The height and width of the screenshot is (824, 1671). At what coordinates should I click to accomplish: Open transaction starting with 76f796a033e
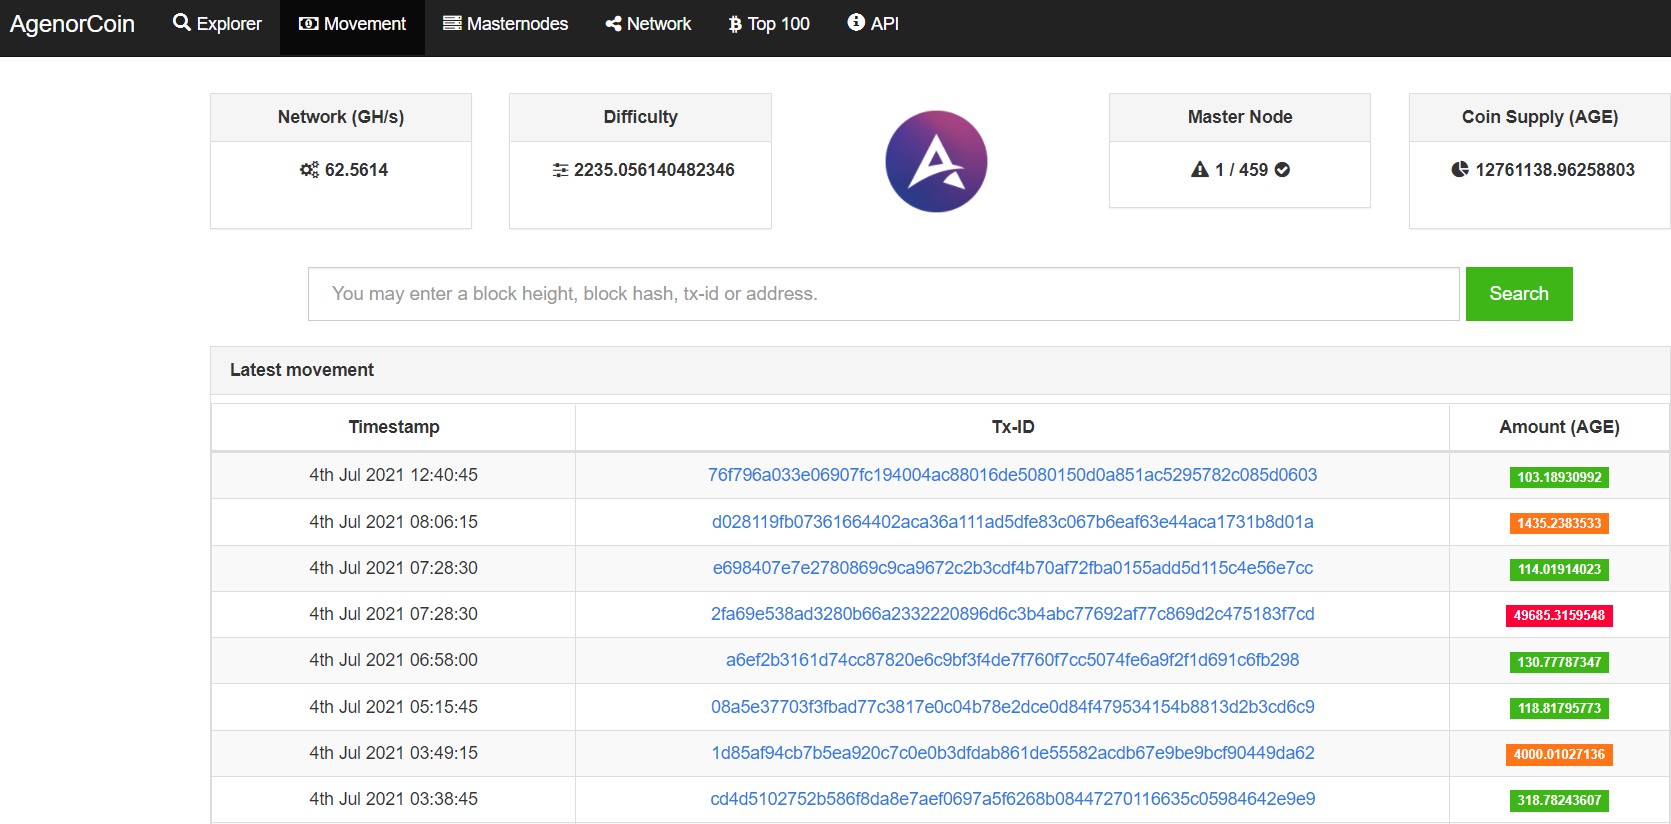[1012, 475]
